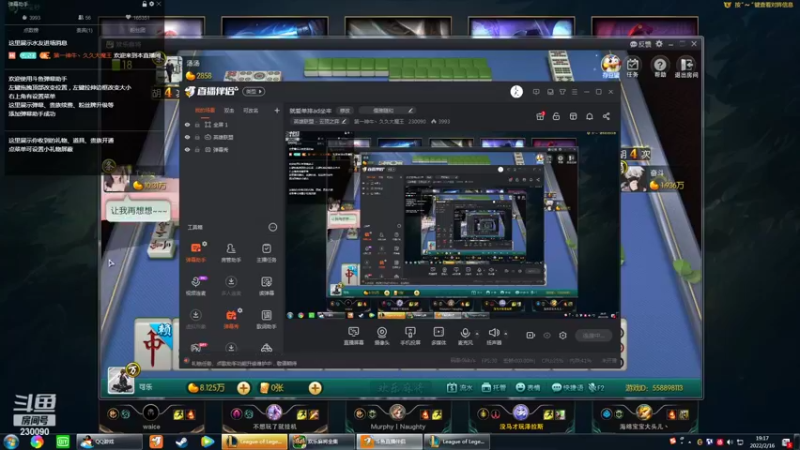Image resolution: width=800 pixels, height=450 pixels.
Task: Open League of Legends orange taskbar button
Action: [x=255, y=441]
